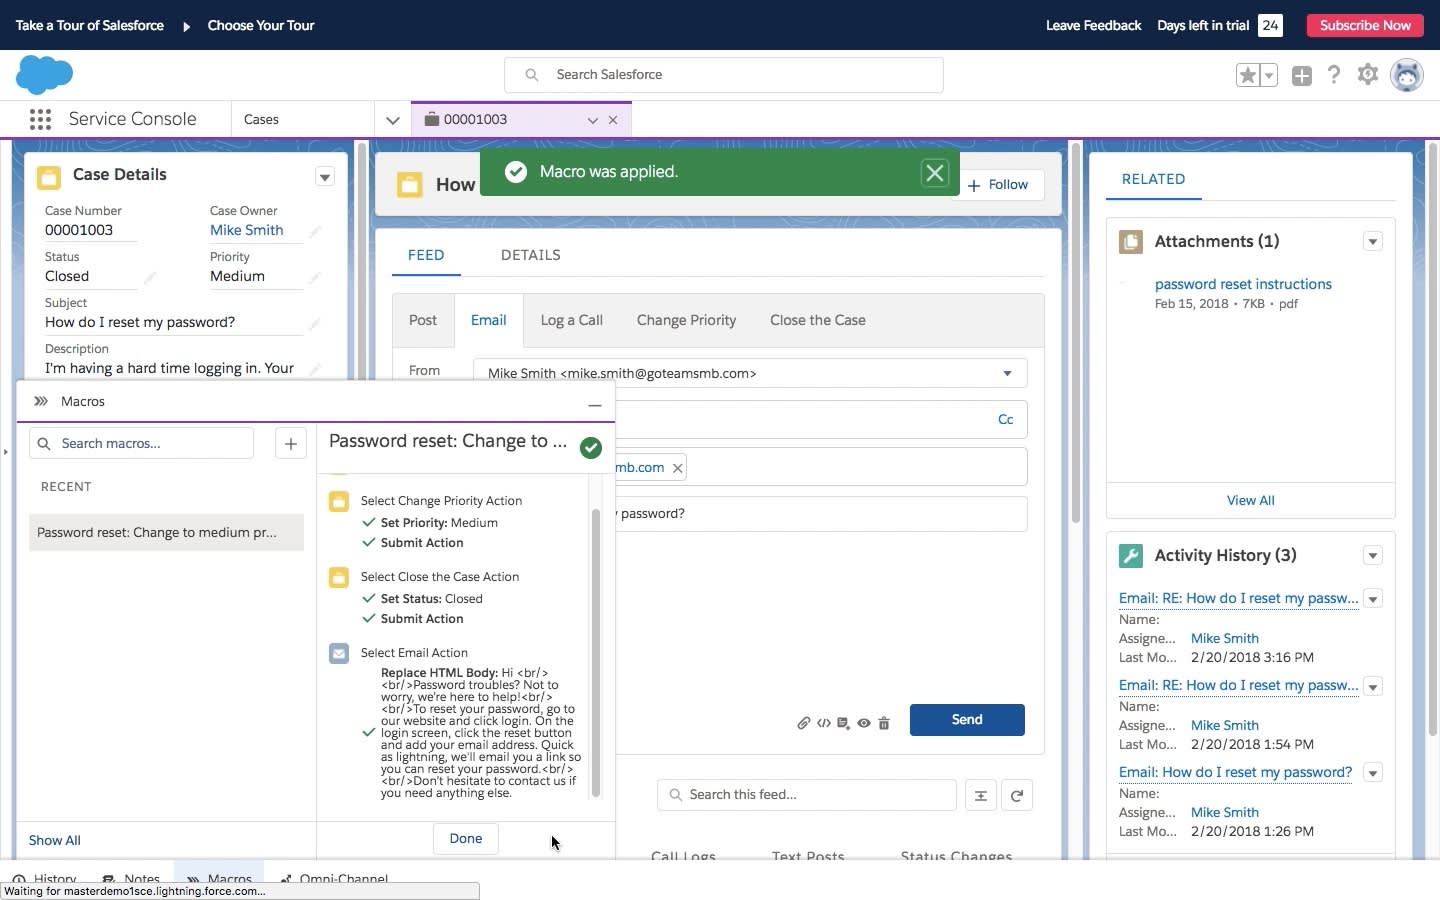Click the Search Salesforce box

tap(724, 75)
